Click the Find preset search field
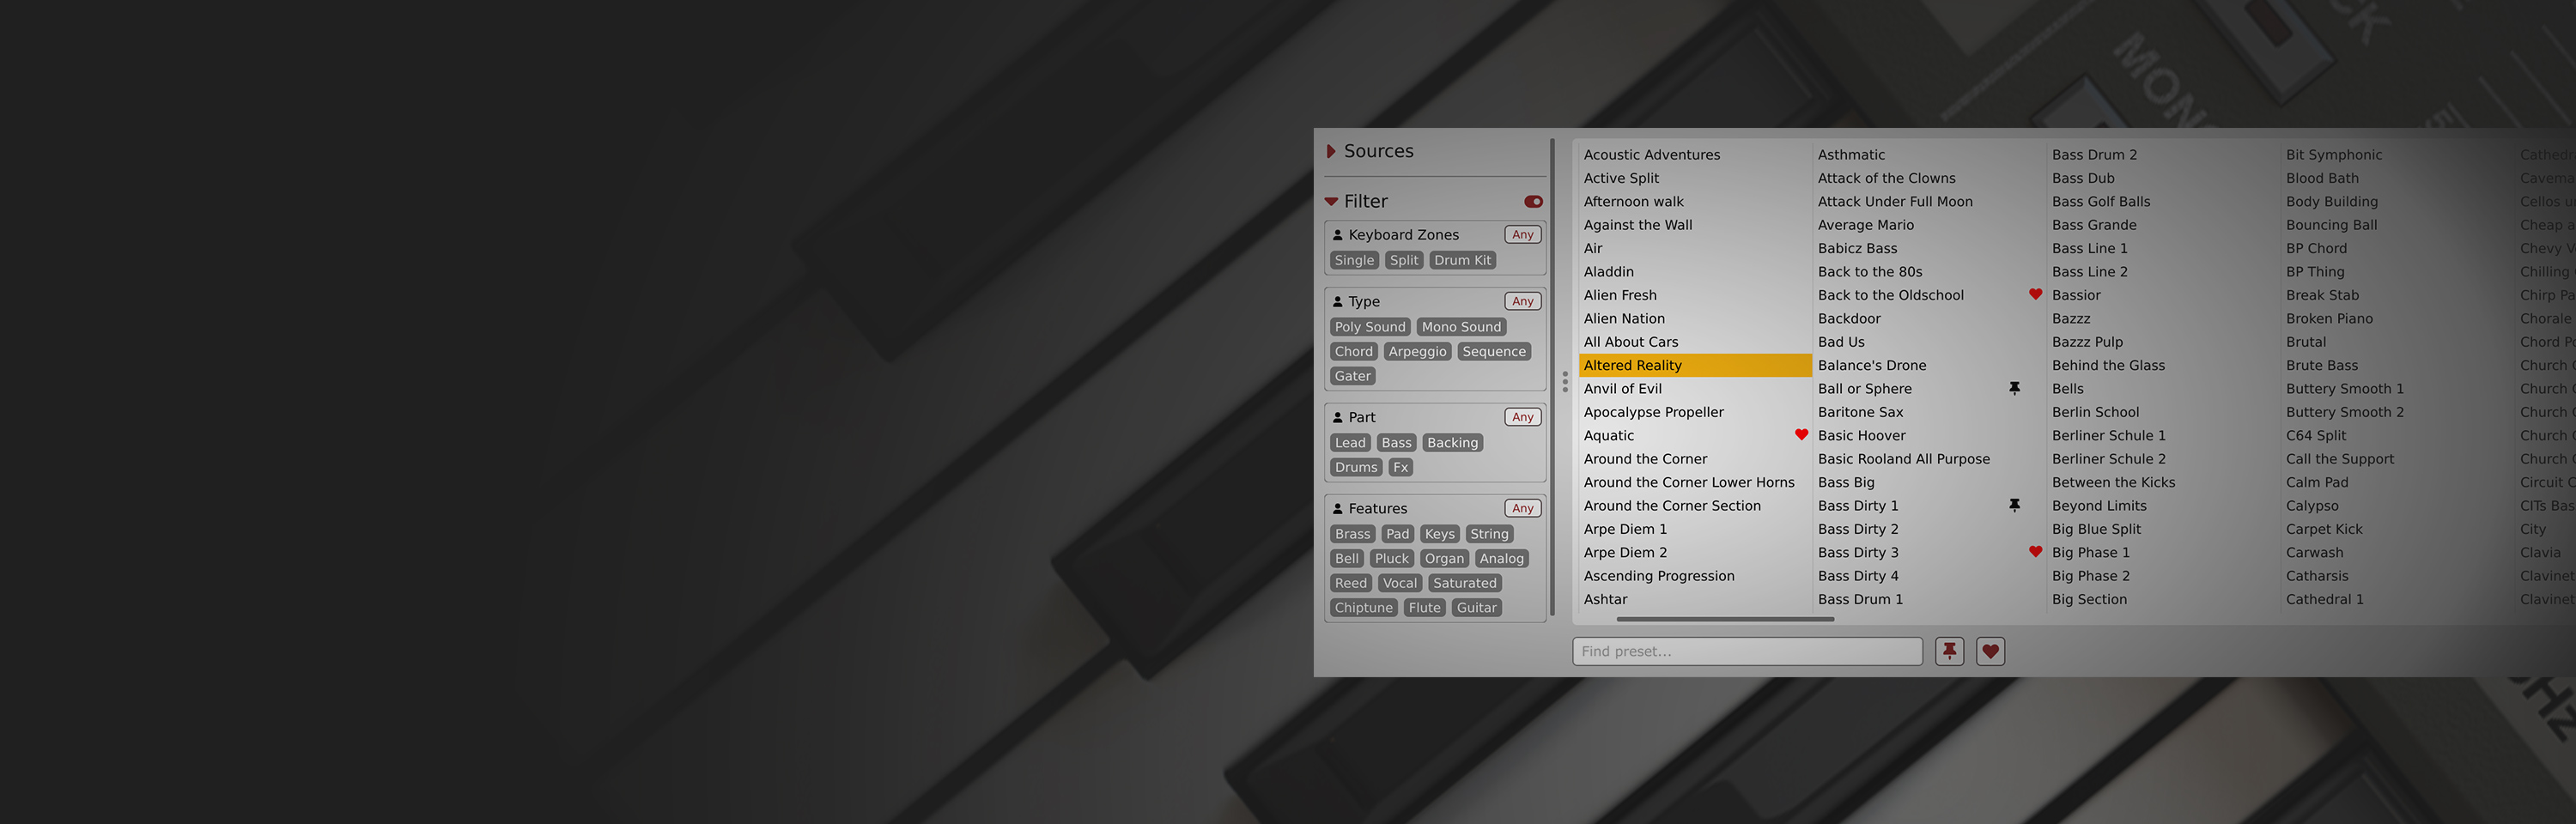This screenshot has width=2576, height=824. pyautogui.click(x=1746, y=651)
